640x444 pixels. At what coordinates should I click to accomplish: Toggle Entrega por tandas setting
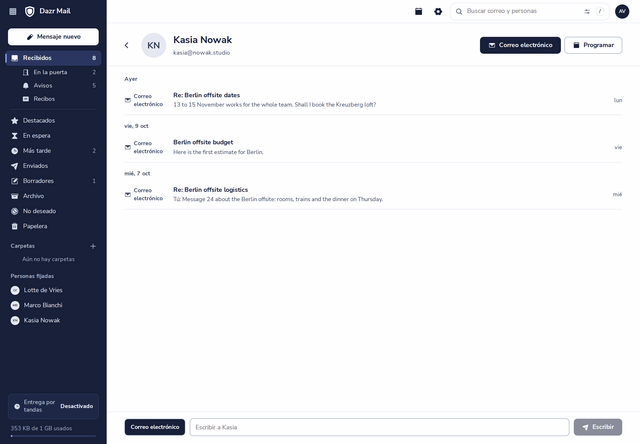[53, 406]
